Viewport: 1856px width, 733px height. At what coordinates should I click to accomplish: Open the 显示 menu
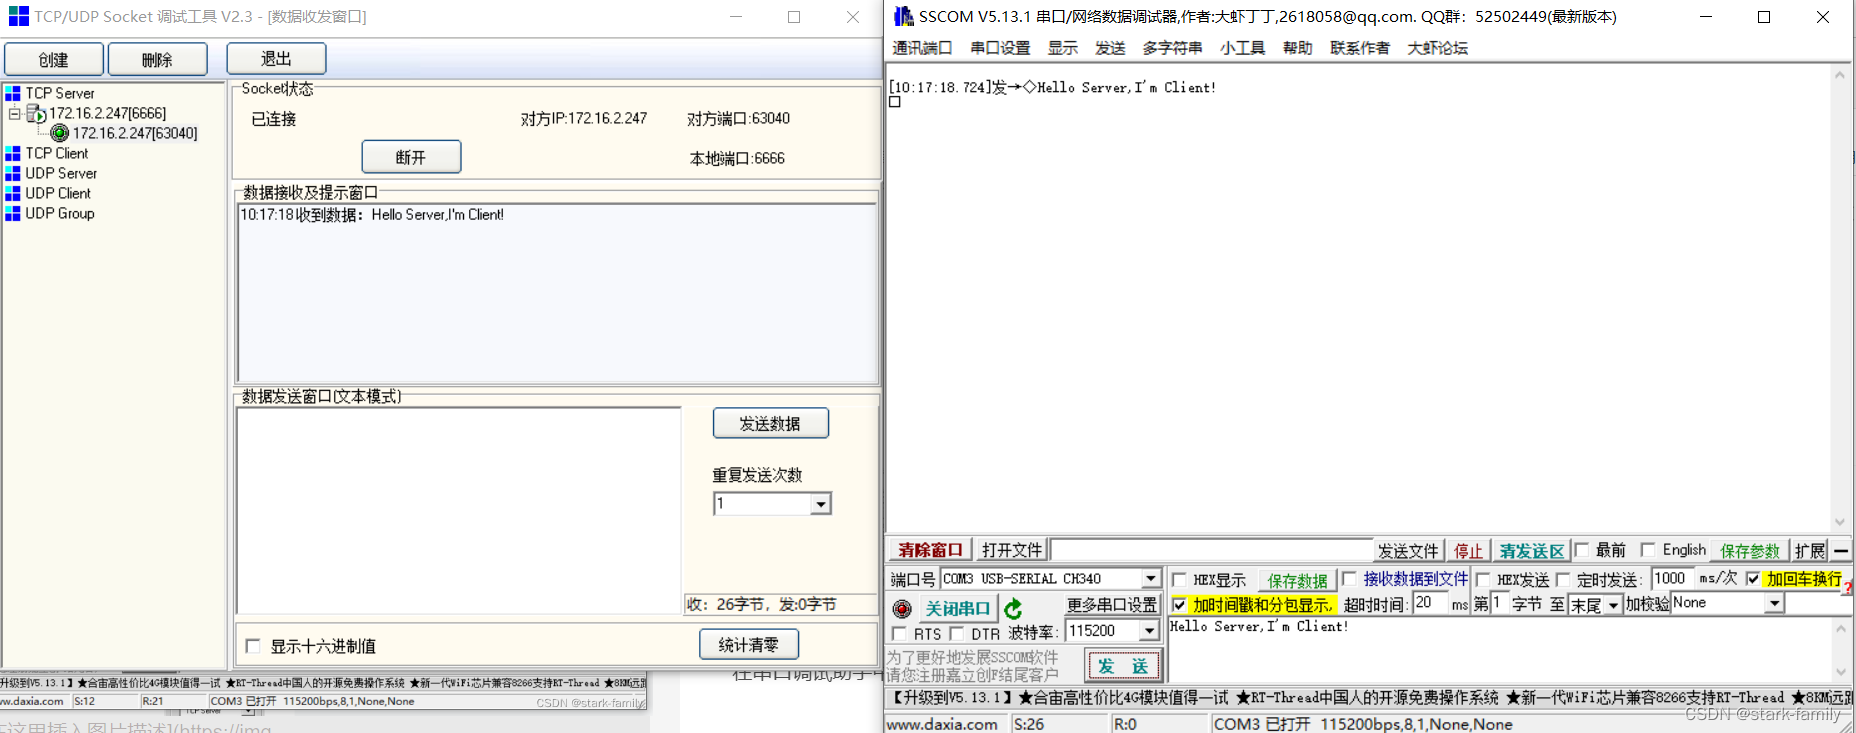tap(1063, 48)
